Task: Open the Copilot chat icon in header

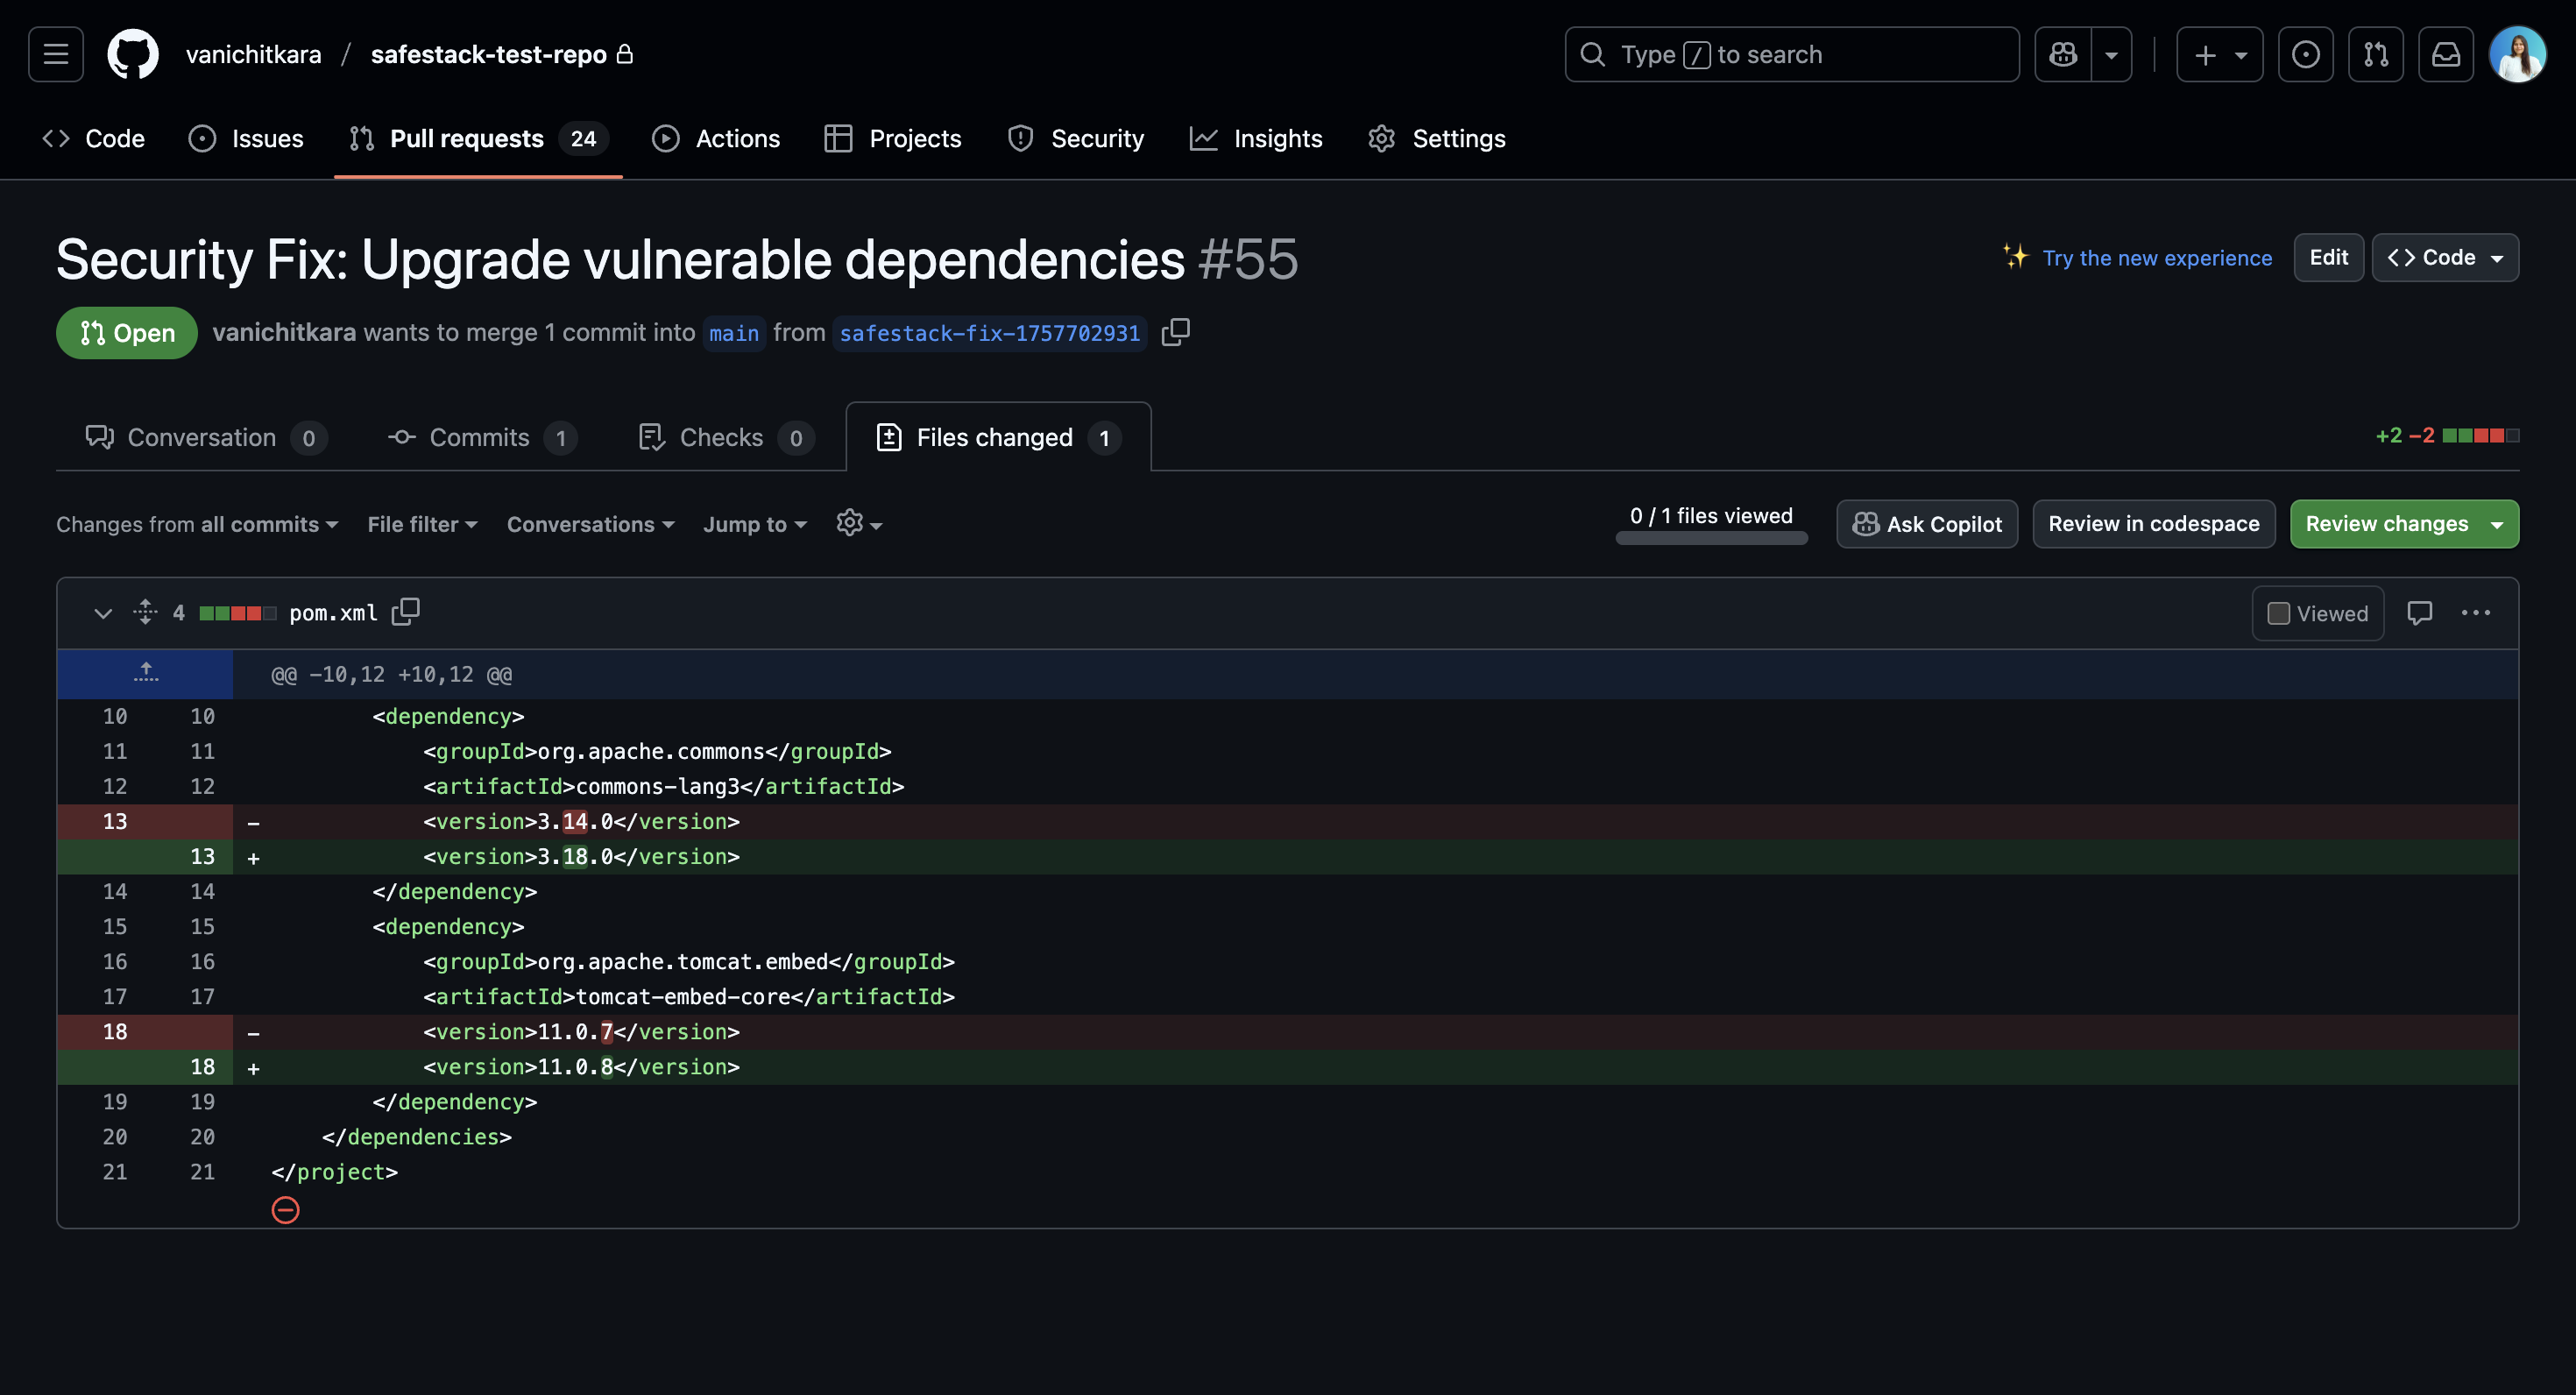Action: tap(2063, 54)
